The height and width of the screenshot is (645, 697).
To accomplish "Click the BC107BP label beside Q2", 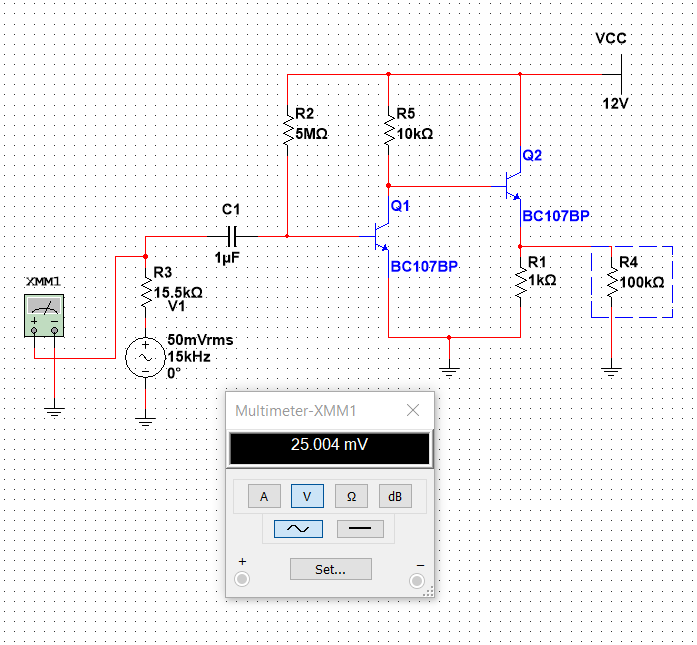I will point(556,216).
